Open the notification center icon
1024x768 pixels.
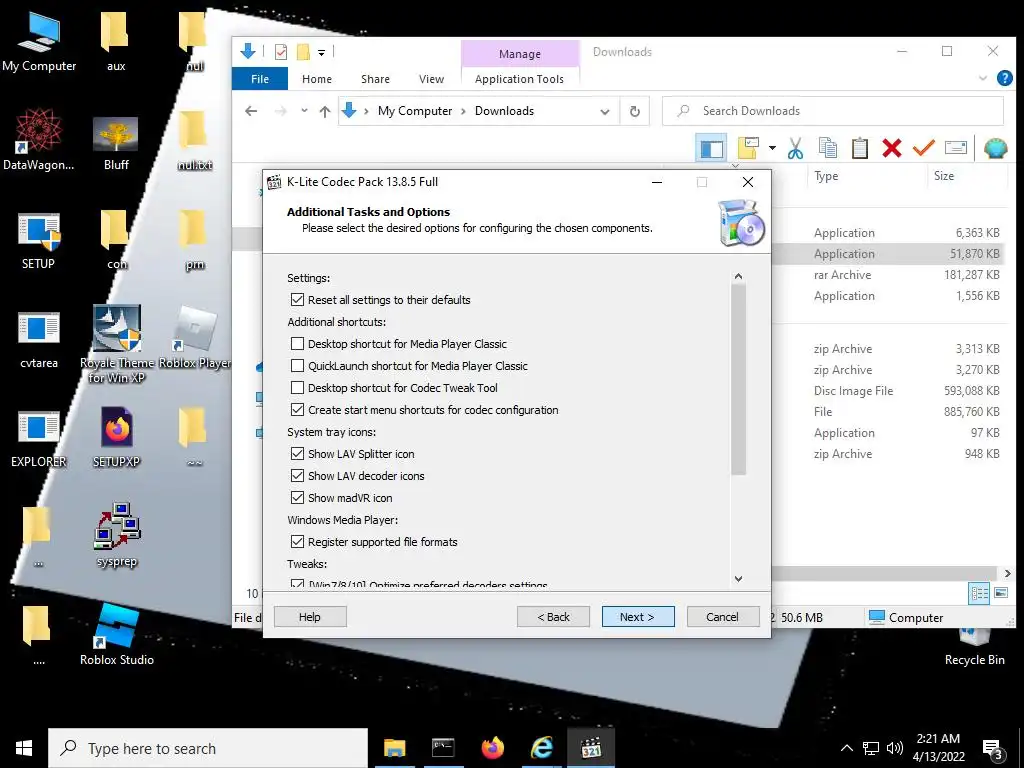pyautogui.click(x=993, y=749)
